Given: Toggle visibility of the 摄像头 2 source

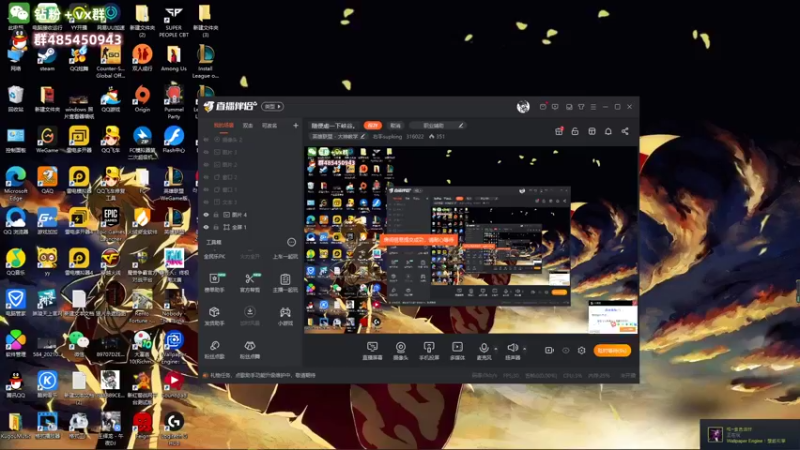Looking at the screenshot, I should coord(206,139).
